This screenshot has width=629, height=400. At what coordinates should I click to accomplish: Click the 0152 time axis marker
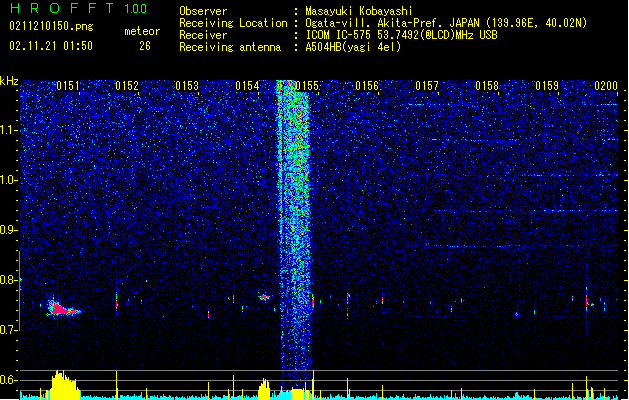click(x=127, y=86)
